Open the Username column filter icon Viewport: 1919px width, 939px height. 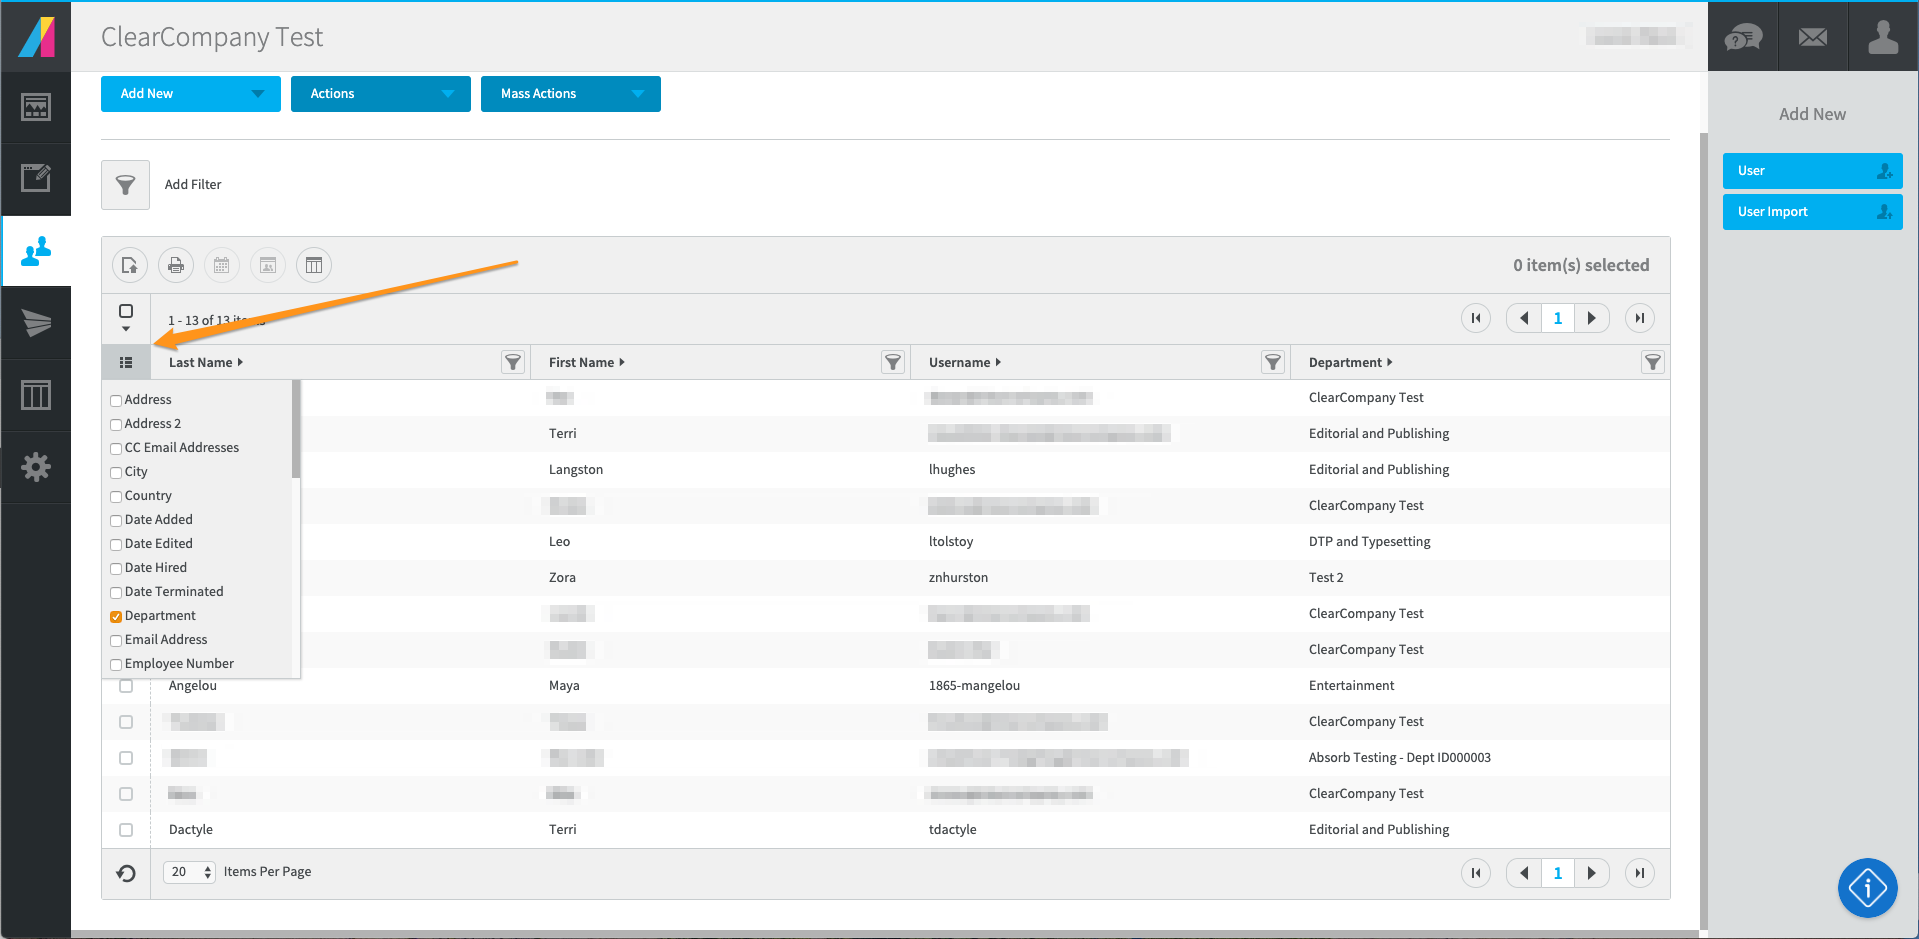[1273, 362]
